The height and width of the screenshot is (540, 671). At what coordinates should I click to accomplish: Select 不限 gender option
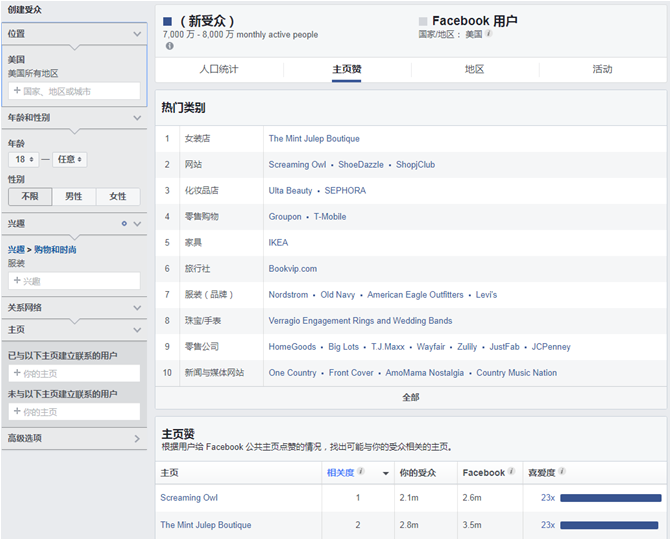pyautogui.click(x=30, y=196)
